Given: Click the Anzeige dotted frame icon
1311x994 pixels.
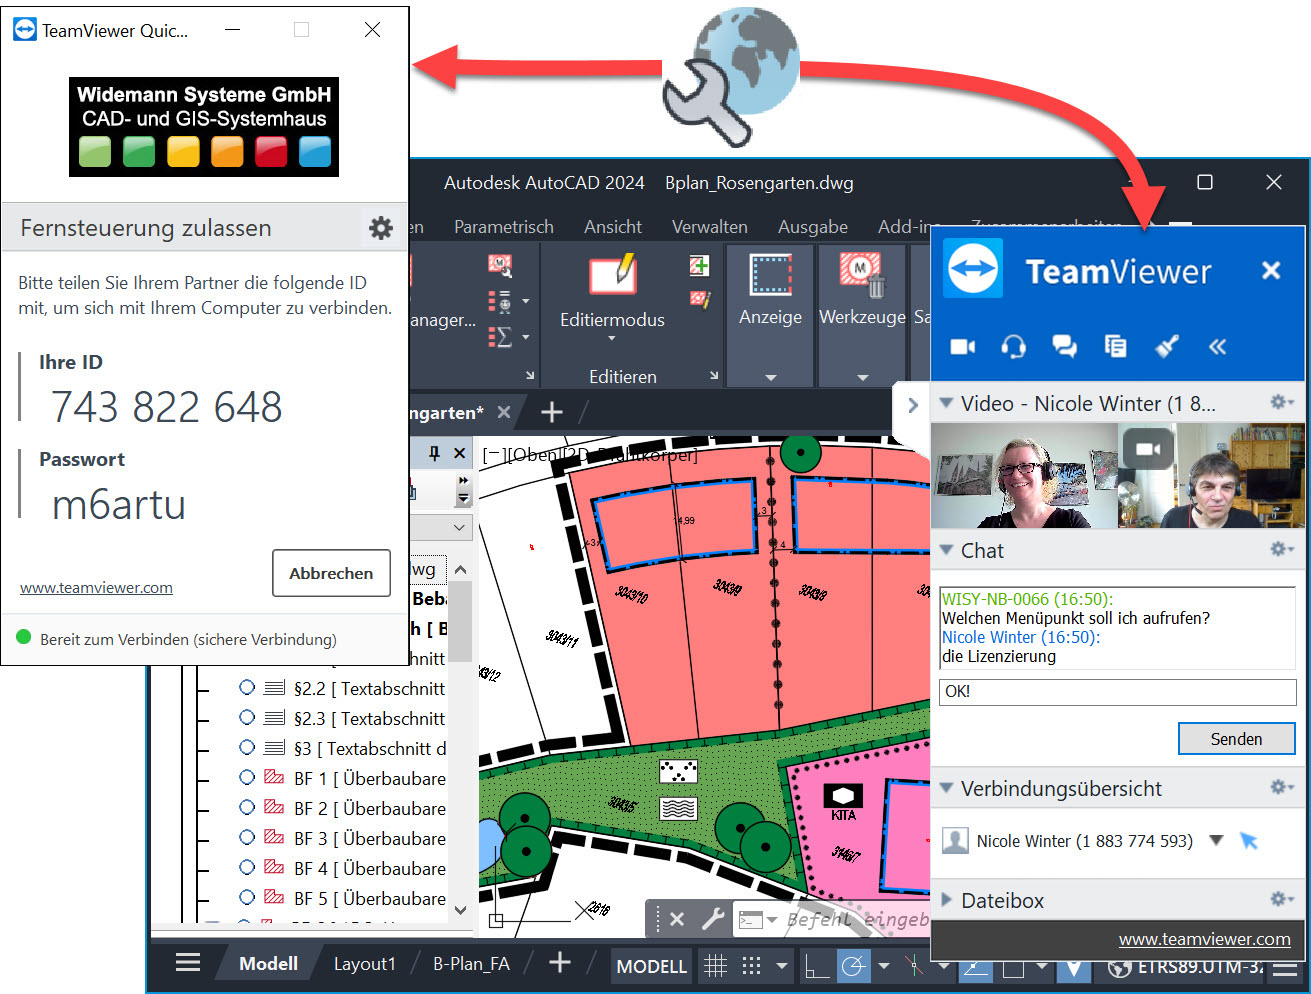Looking at the screenshot, I should click(x=770, y=275).
